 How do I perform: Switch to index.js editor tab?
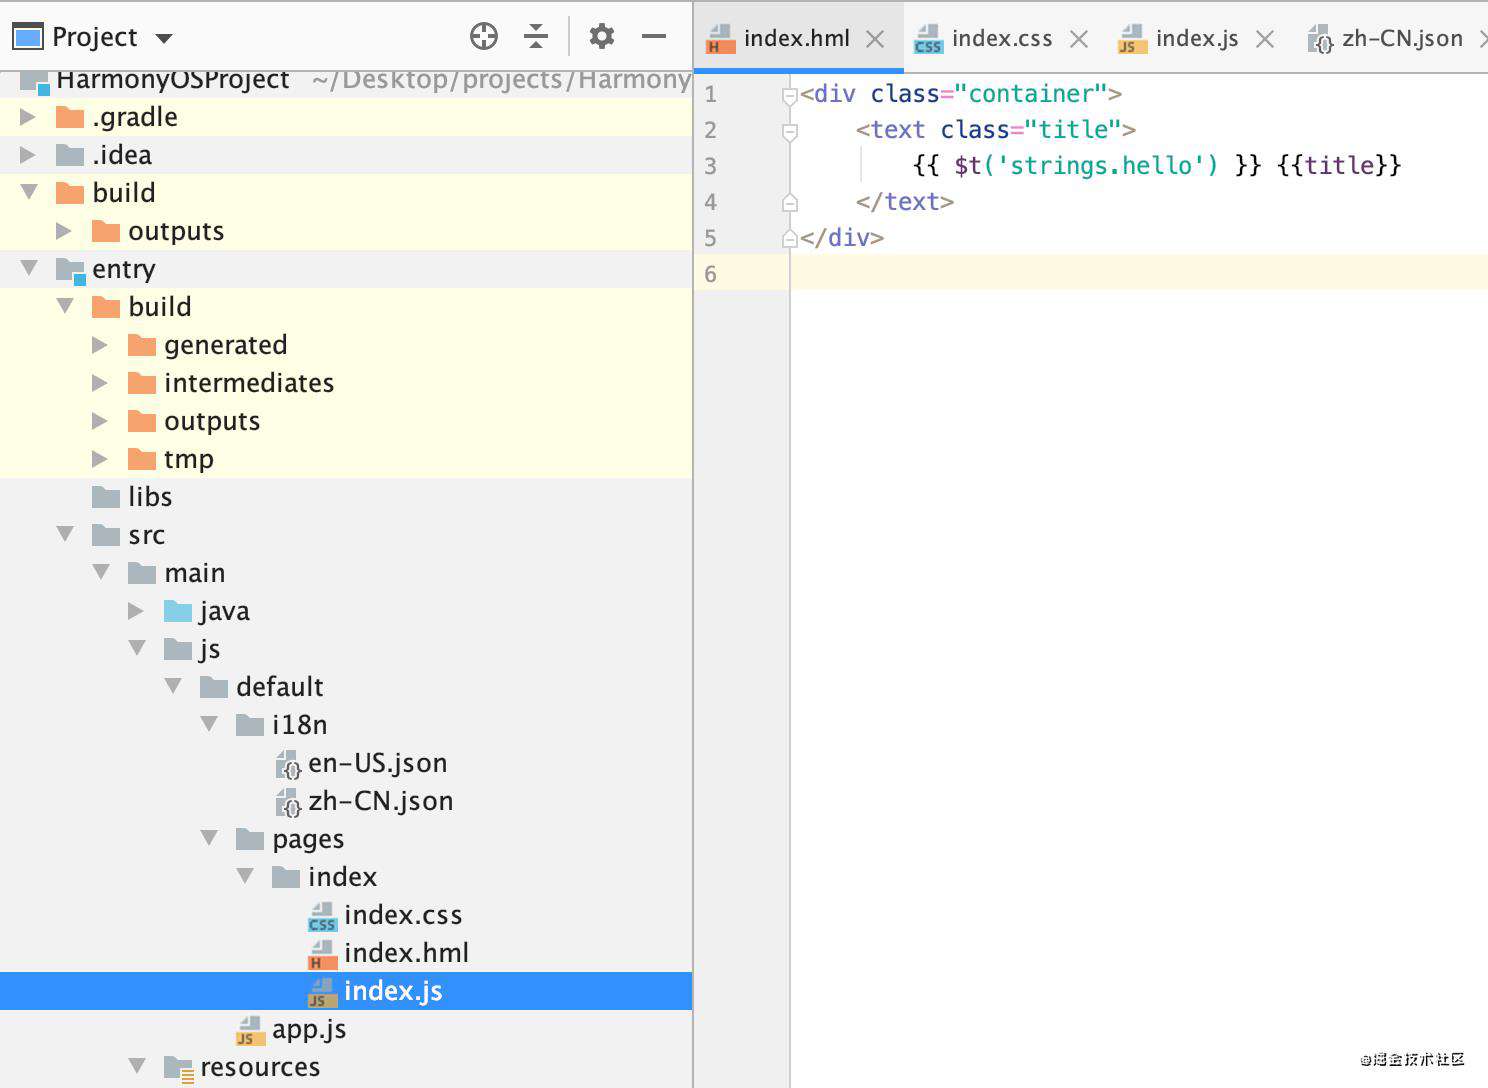click(1196, 38)
